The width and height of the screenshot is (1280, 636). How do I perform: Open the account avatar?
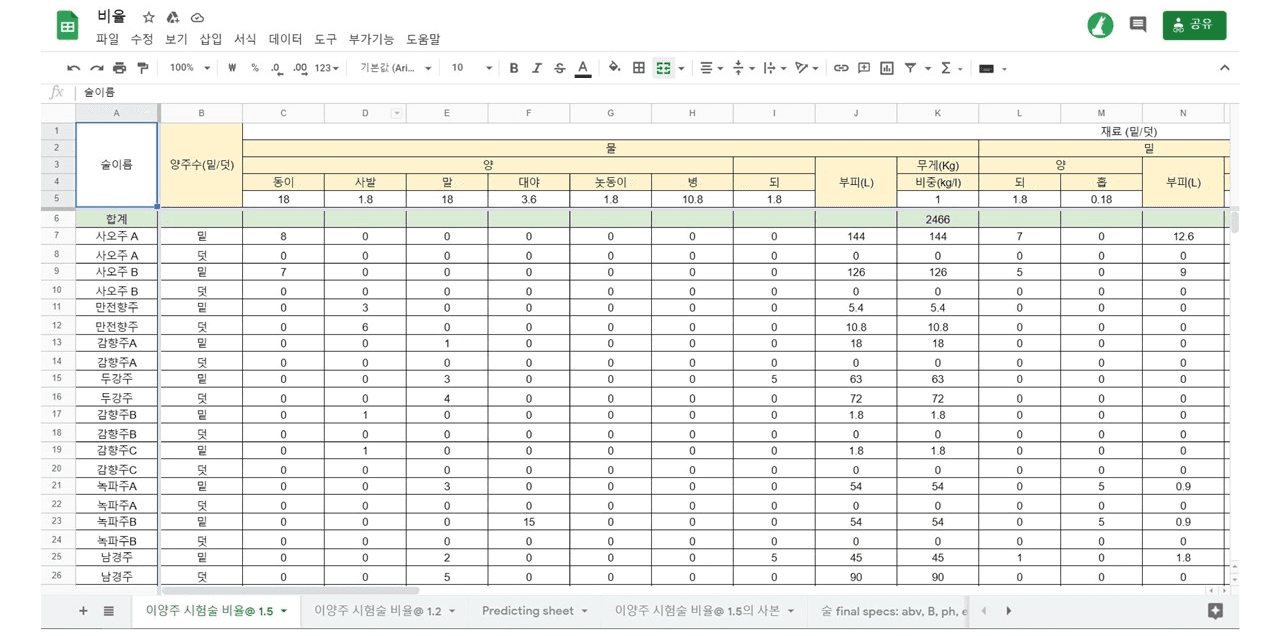coord(1101,25)
